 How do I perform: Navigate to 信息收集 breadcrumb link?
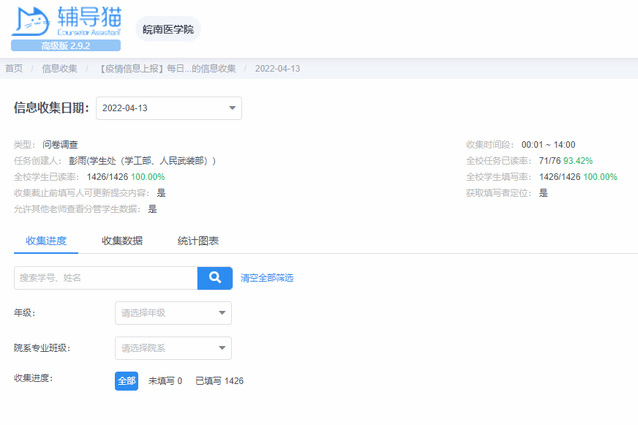pyautogui.click(x=60, y=68)
